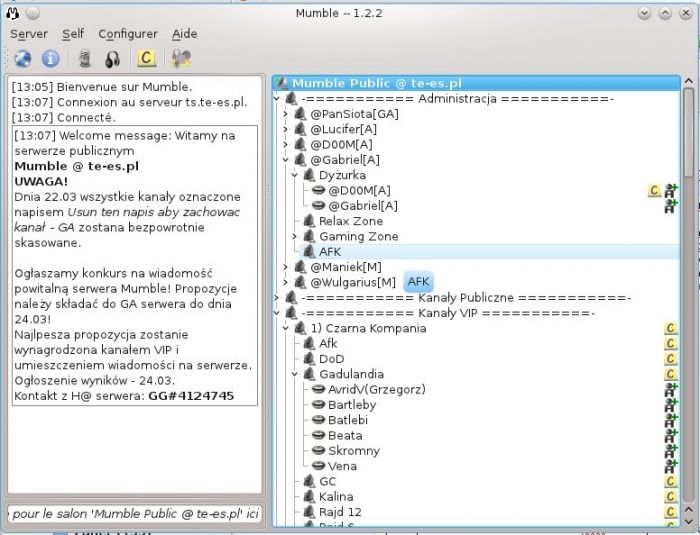Click the friend icon beside user @D00M[A]
This screenshot has width=700, height=535.
coord(671,191)
